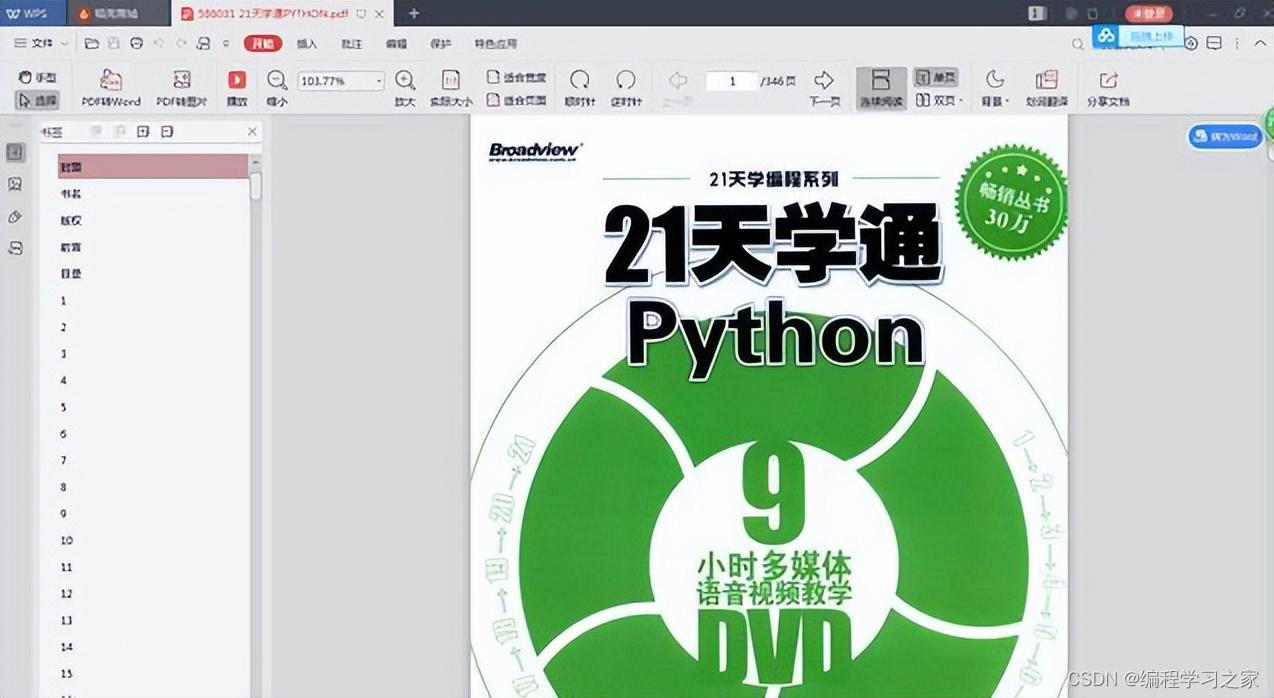1274x698 pixels.
Task: Open the Special Features ribbon tab
Action: 496,44
